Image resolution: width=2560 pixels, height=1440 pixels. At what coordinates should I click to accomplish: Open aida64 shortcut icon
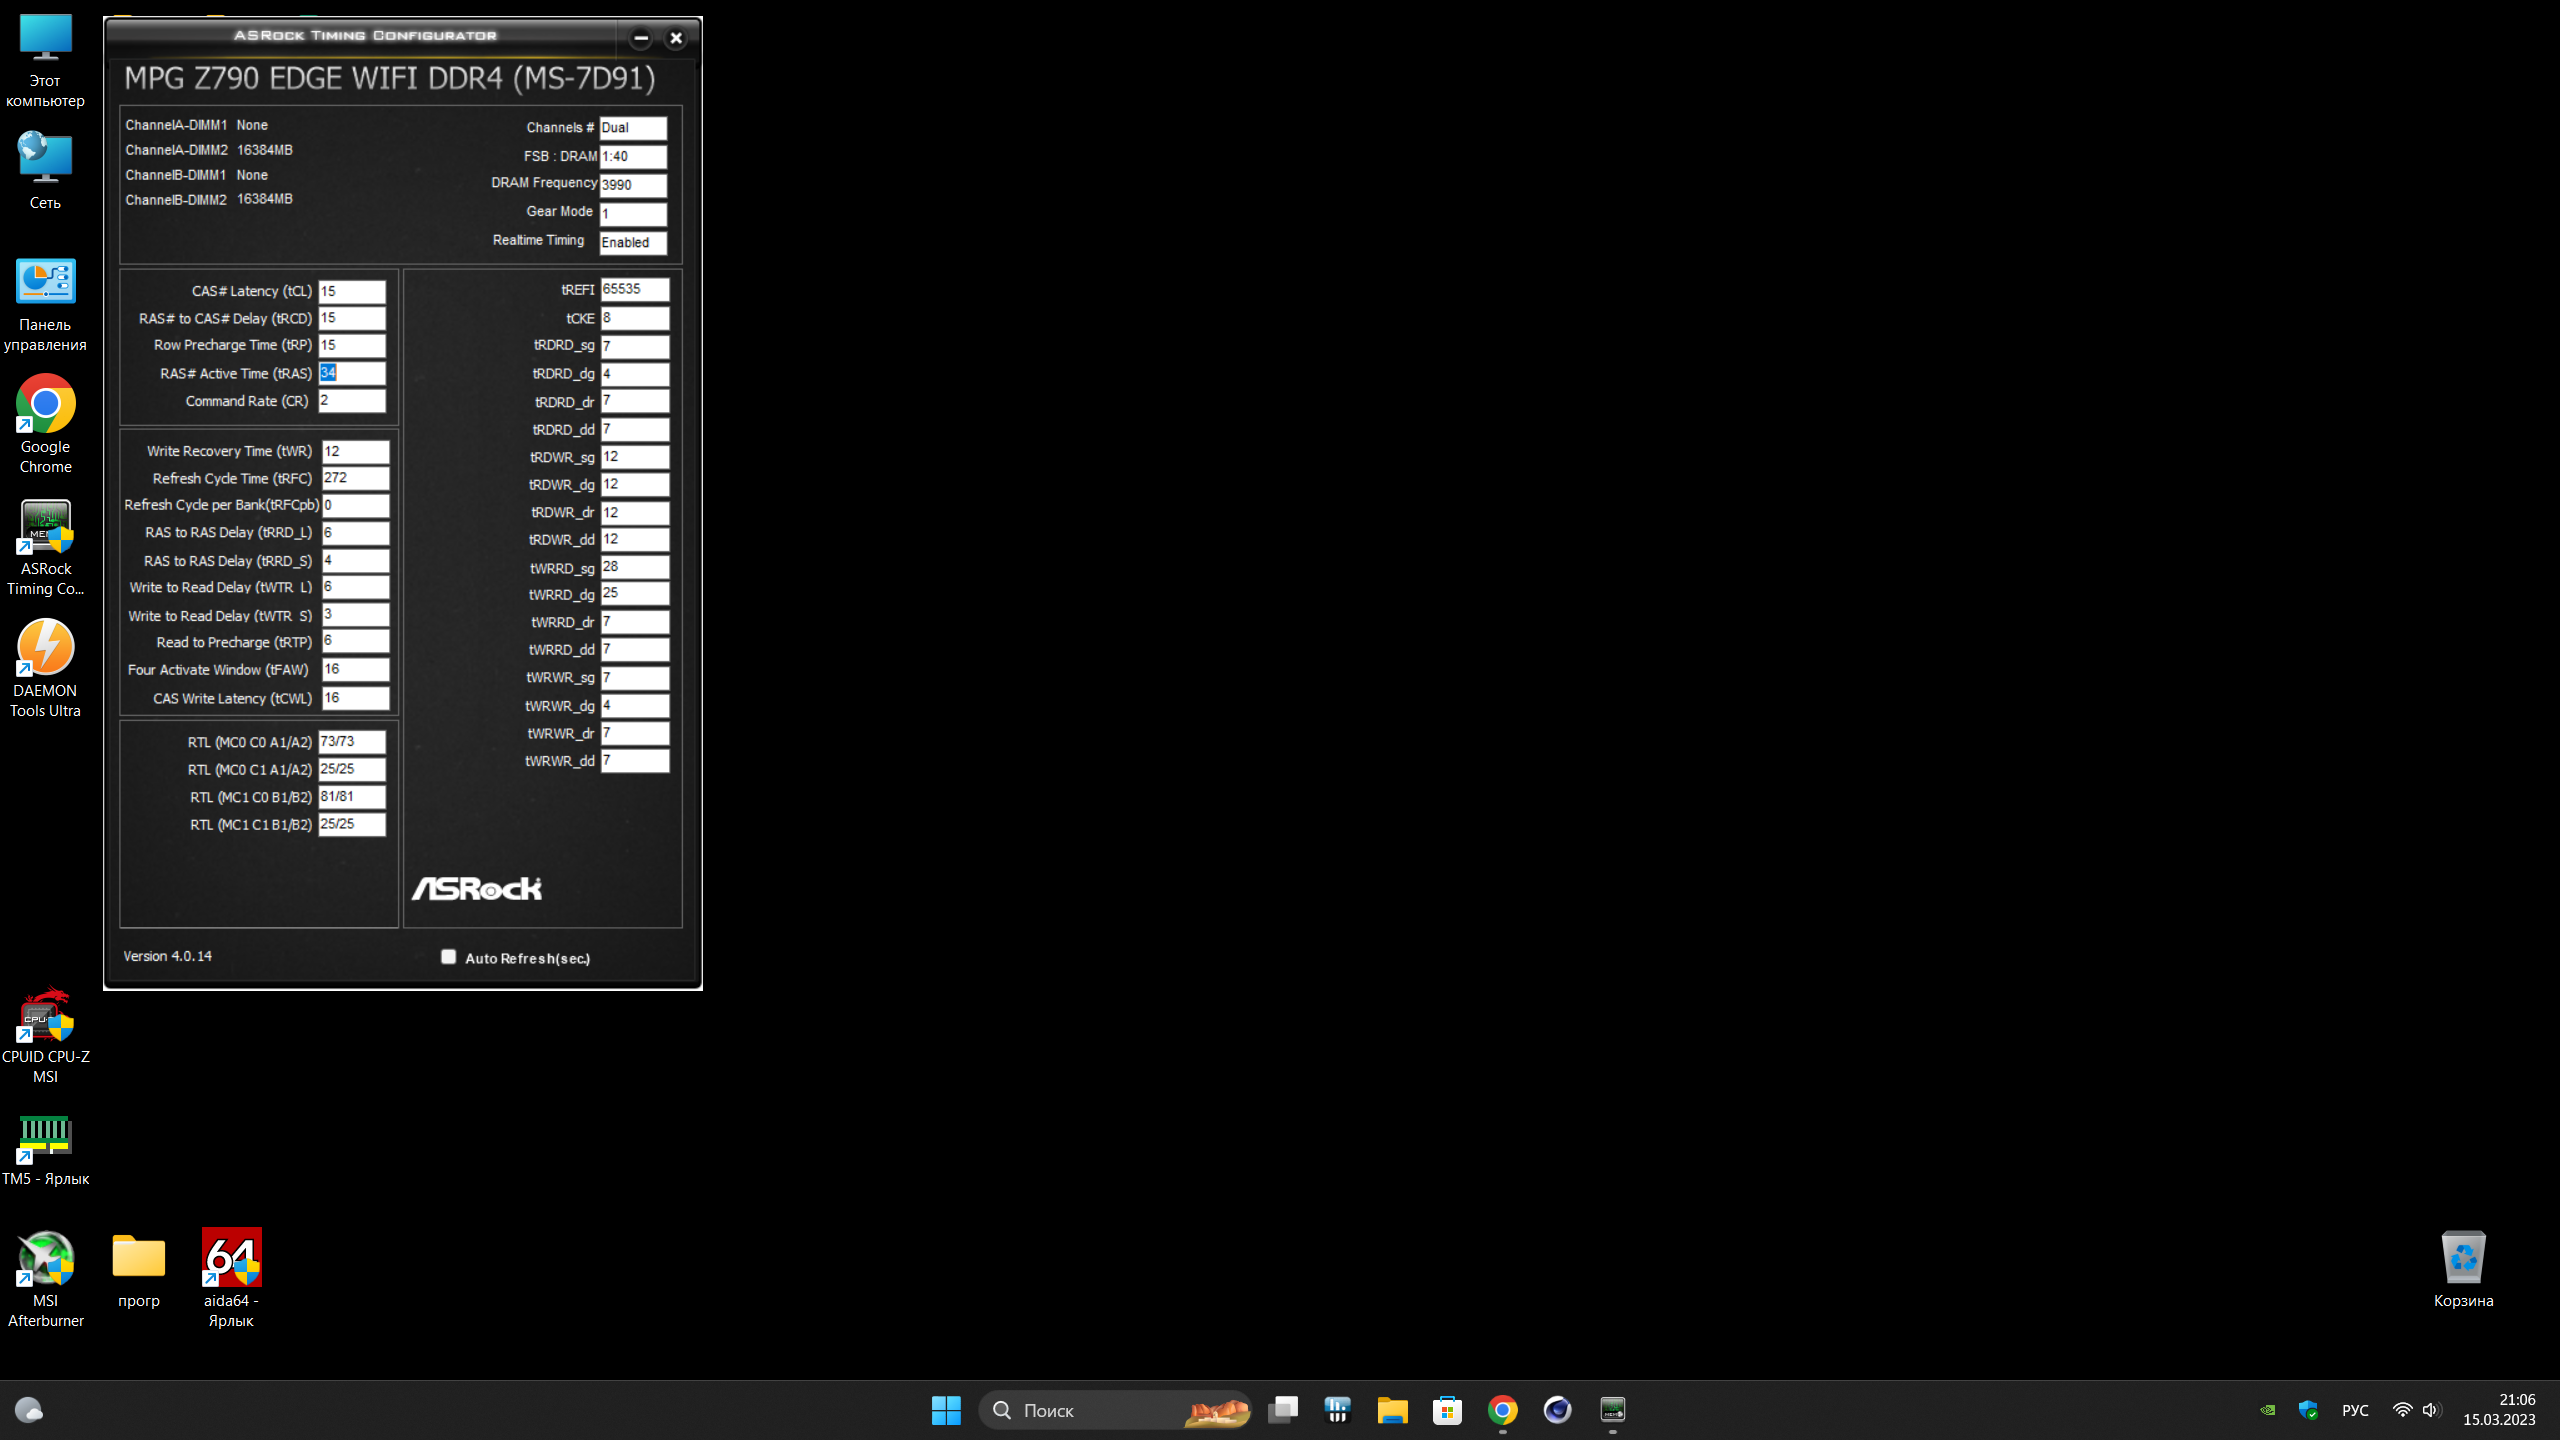coord(231,1258)
